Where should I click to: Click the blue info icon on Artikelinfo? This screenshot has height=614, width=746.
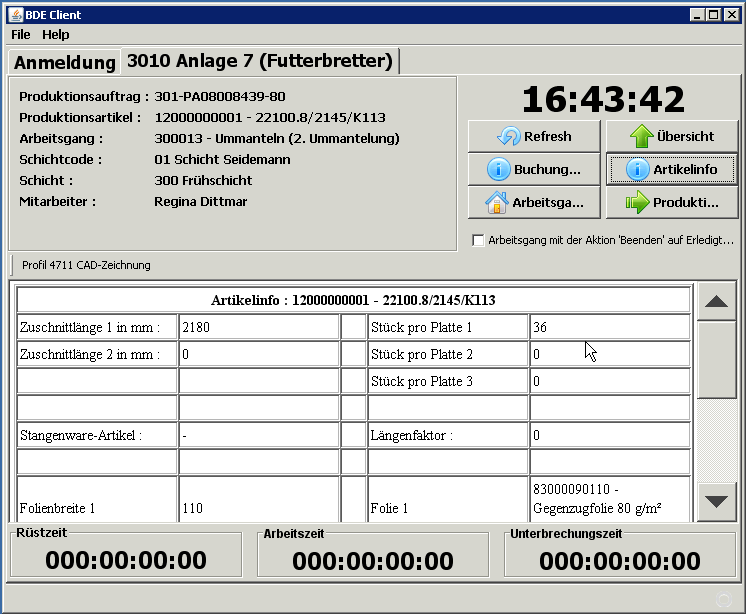coord(637,170)
